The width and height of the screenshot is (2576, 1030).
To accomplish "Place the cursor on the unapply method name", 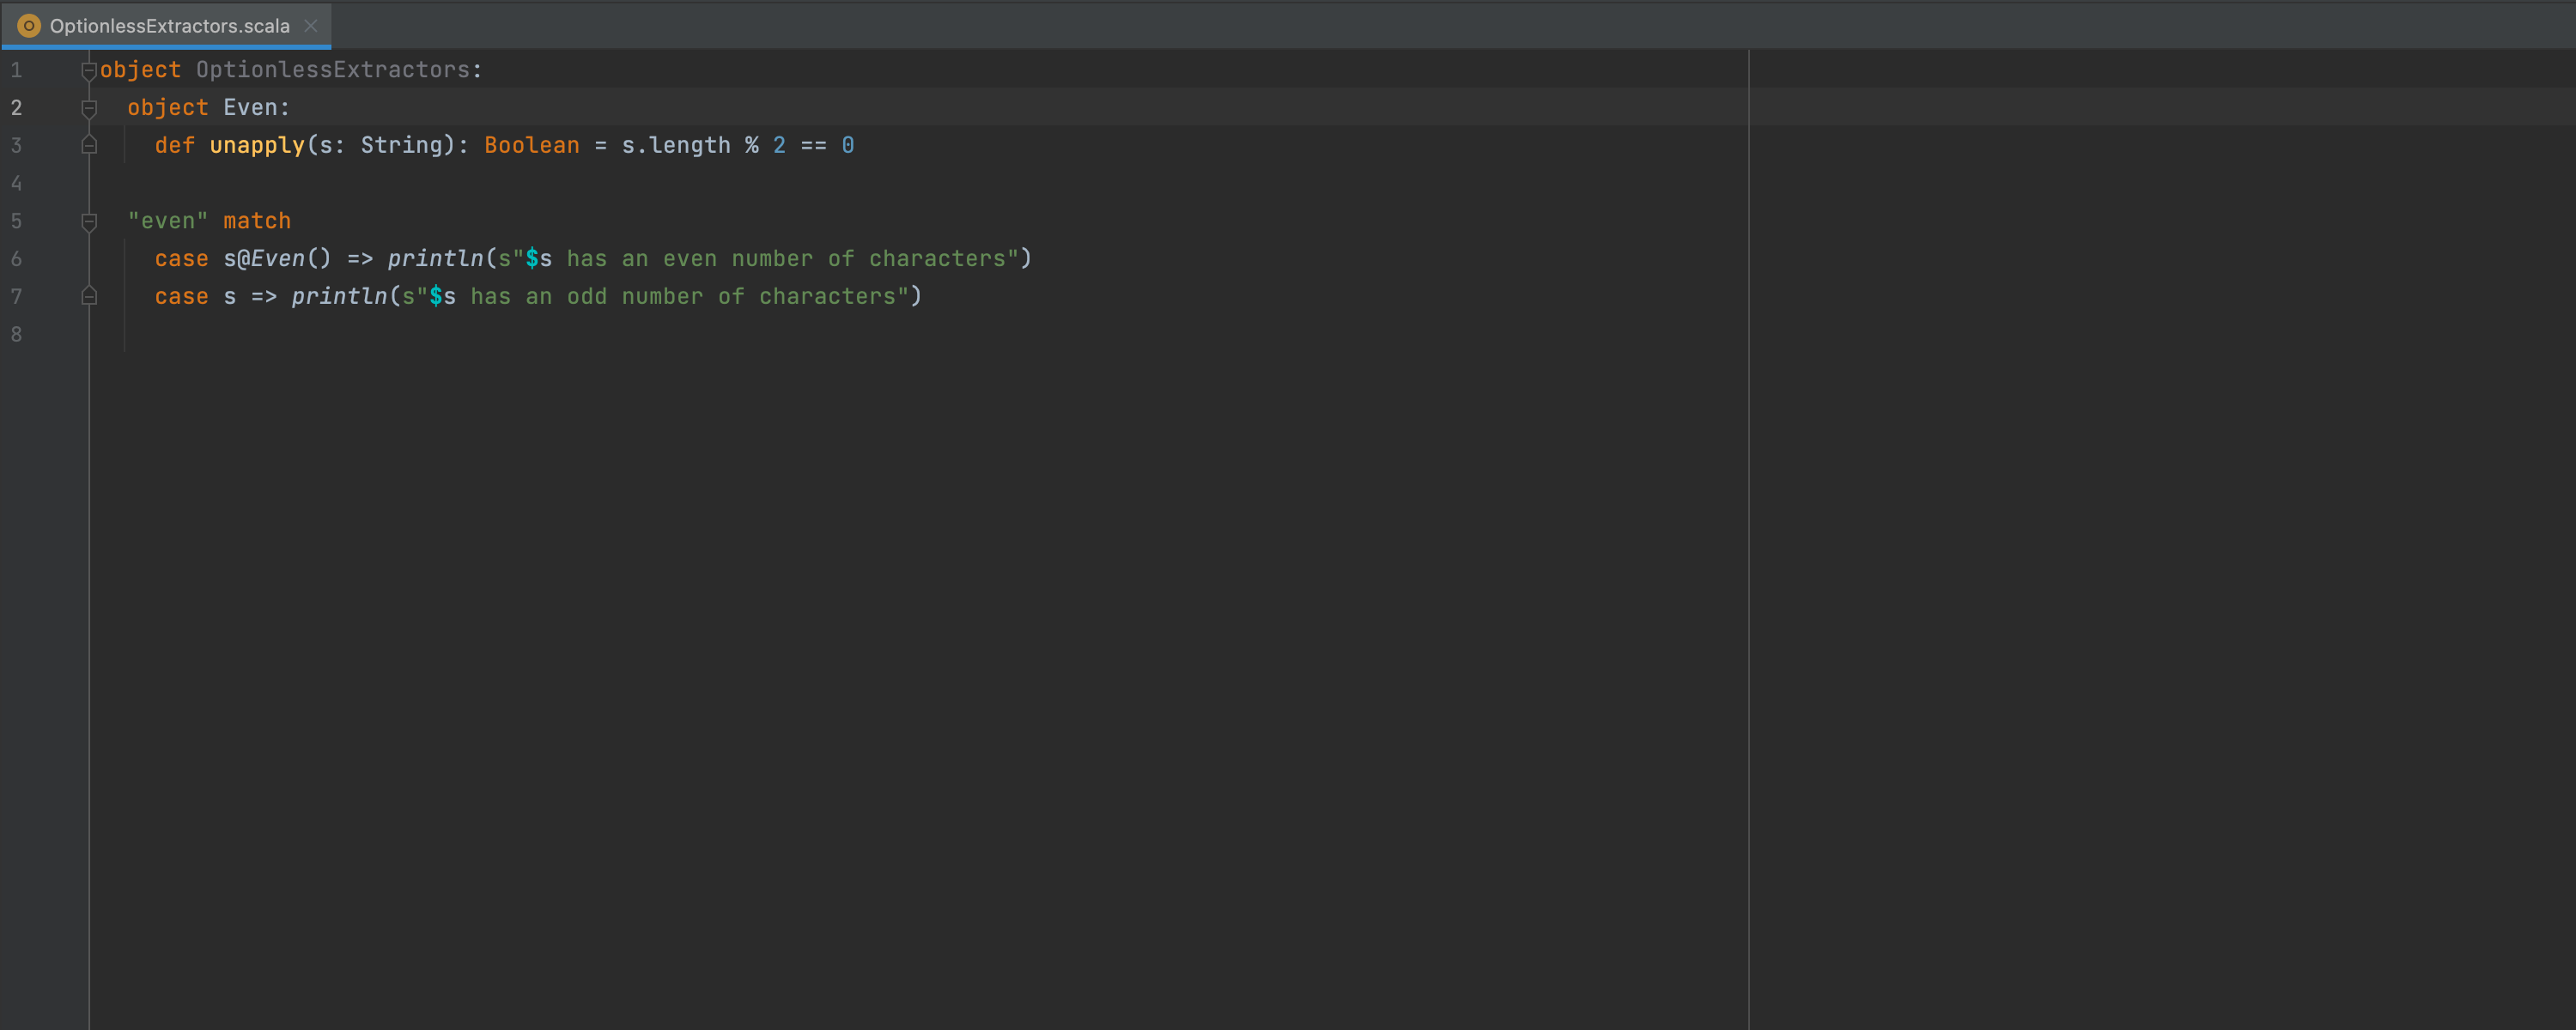I will coord(256,145).
